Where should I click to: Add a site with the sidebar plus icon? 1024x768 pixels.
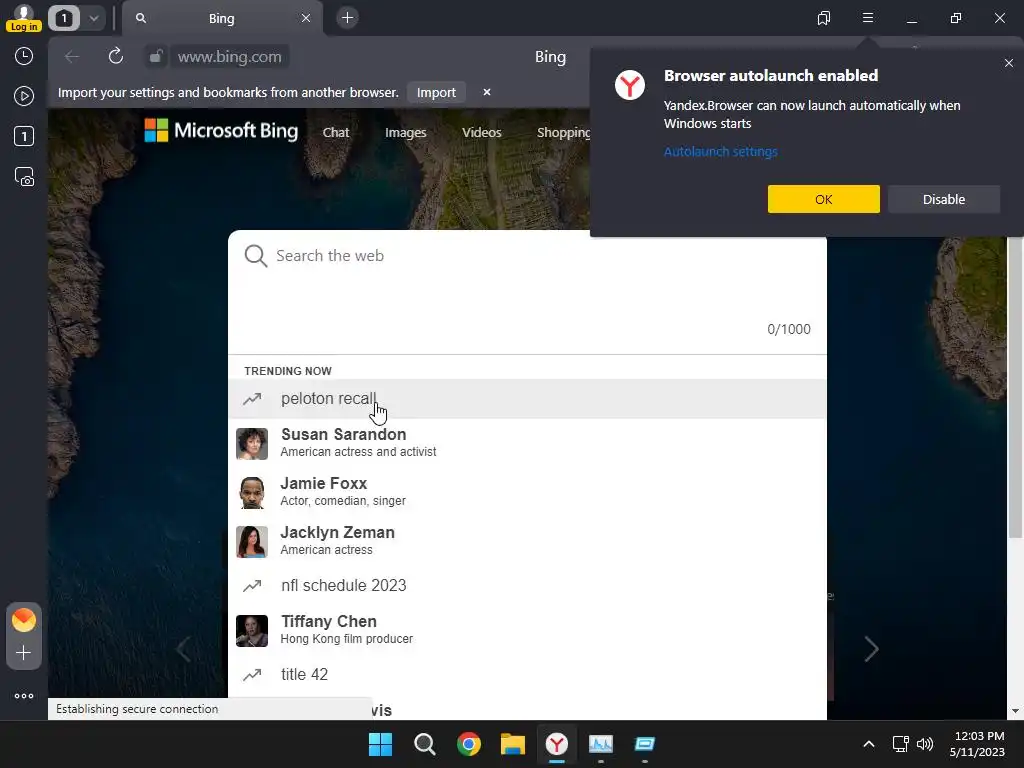pos(24,652)
